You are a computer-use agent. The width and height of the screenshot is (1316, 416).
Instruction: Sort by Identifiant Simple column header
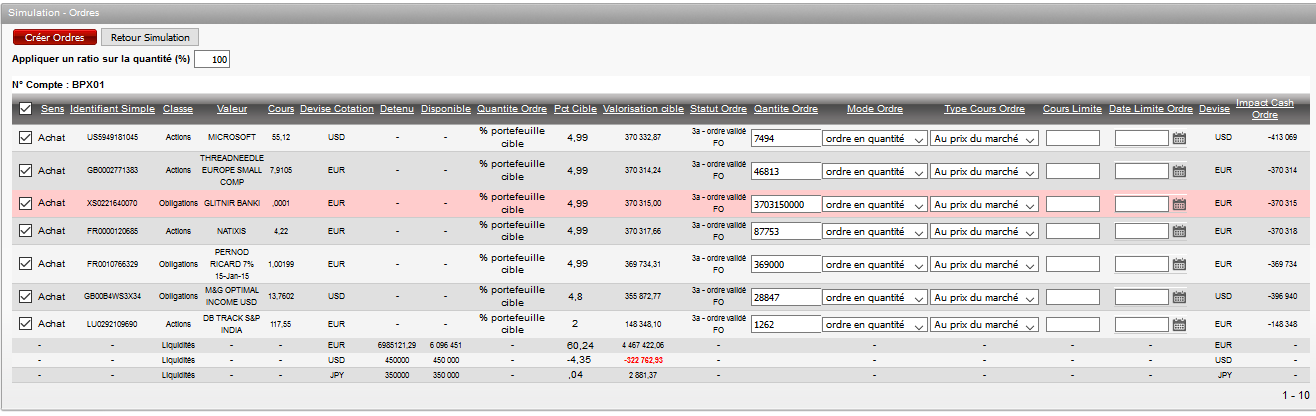click(x=112, y=109)
